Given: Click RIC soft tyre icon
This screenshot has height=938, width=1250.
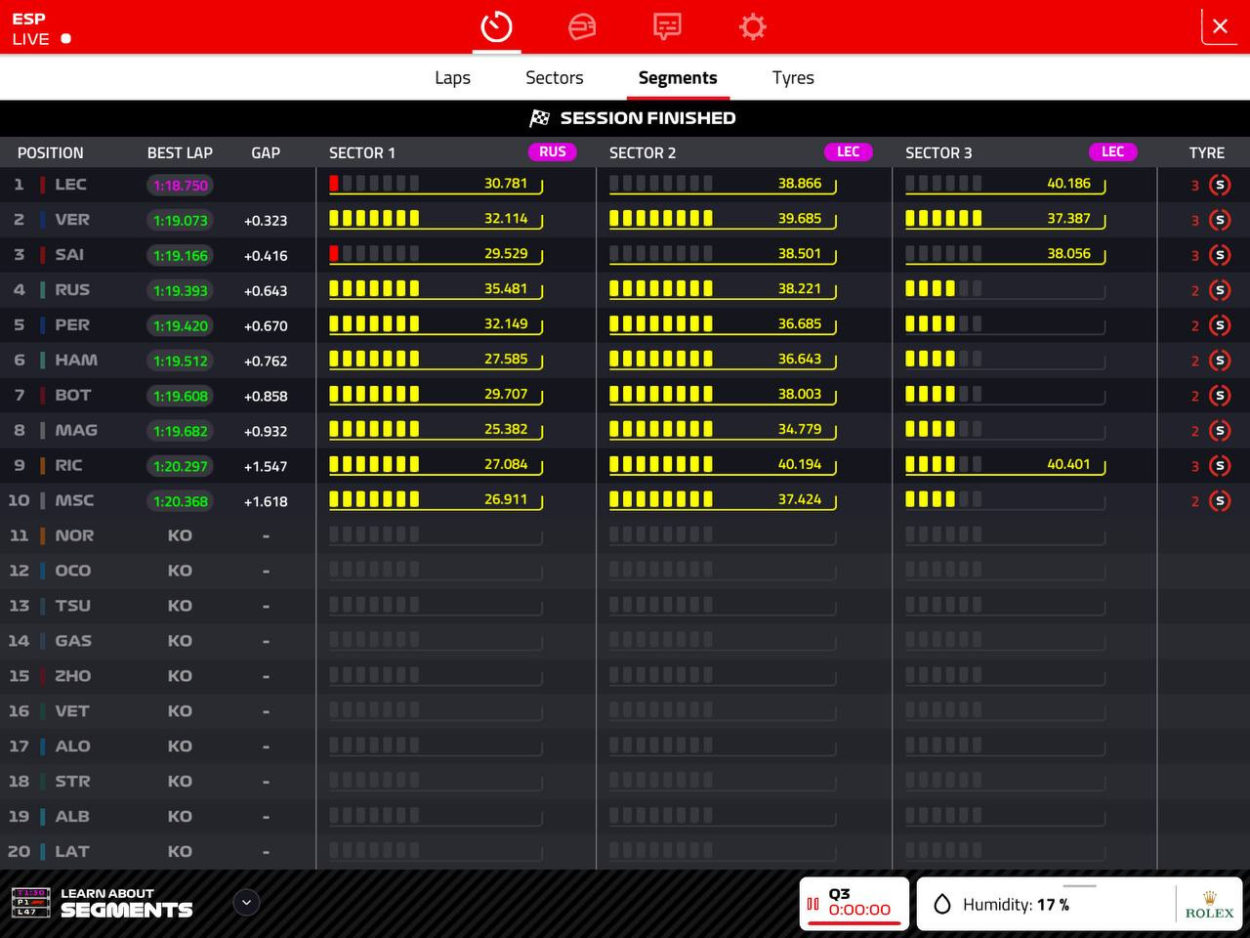Looking at the screenshot, I should coord(1219,466).
